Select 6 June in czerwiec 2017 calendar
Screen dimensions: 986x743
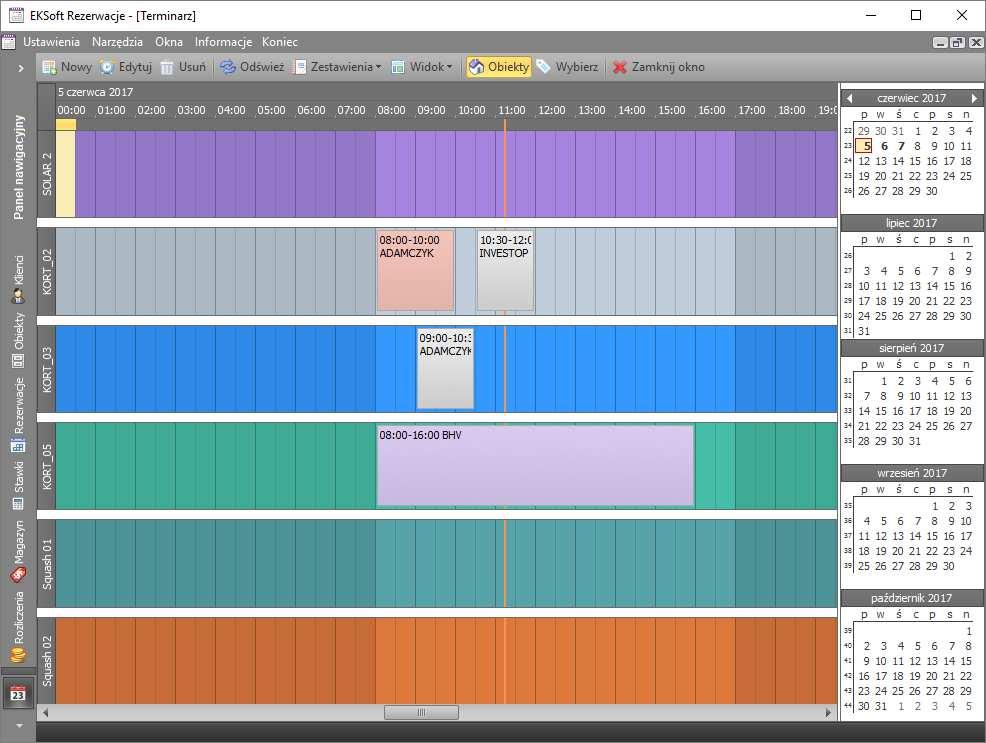coord(884,146)
